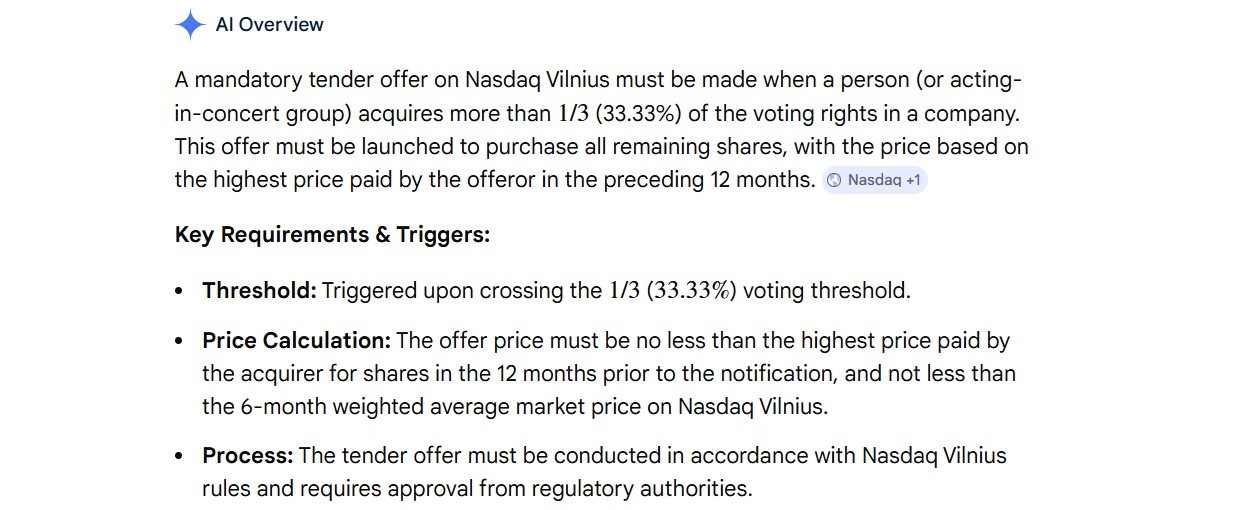Click "1/3 (33.33%)" in the Threshold bullet
The image size is (1251, 510).
(672, 291)
